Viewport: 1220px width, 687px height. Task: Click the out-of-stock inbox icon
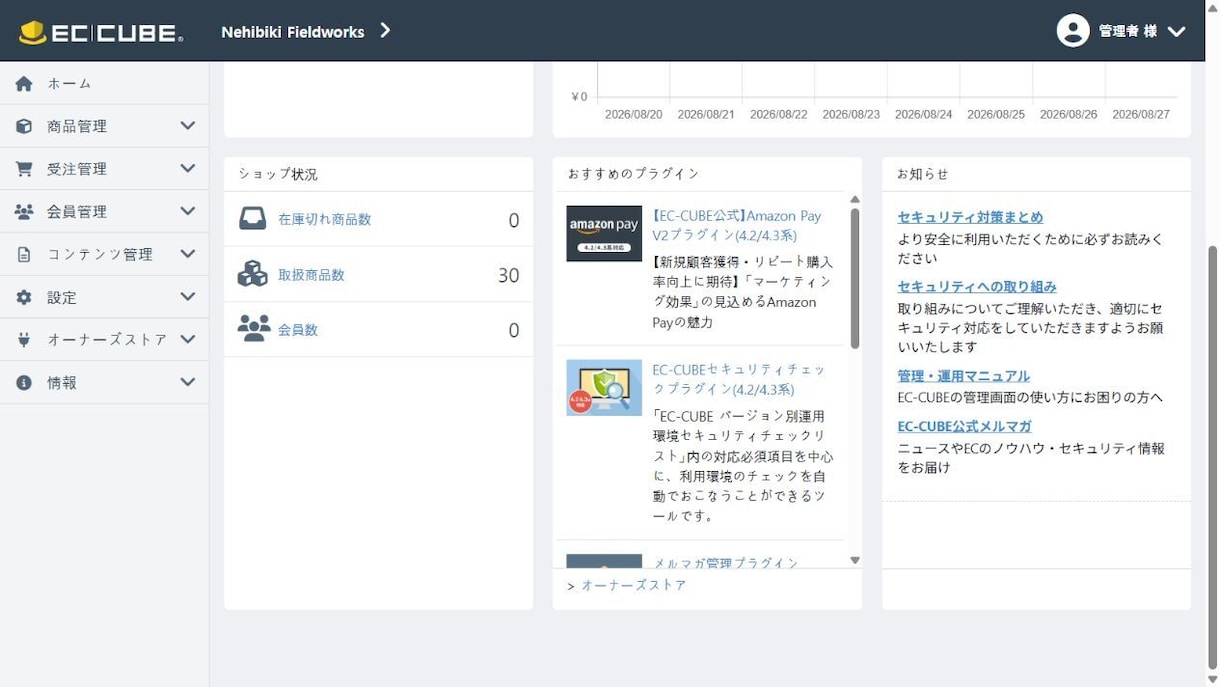[x=253, y=219]
